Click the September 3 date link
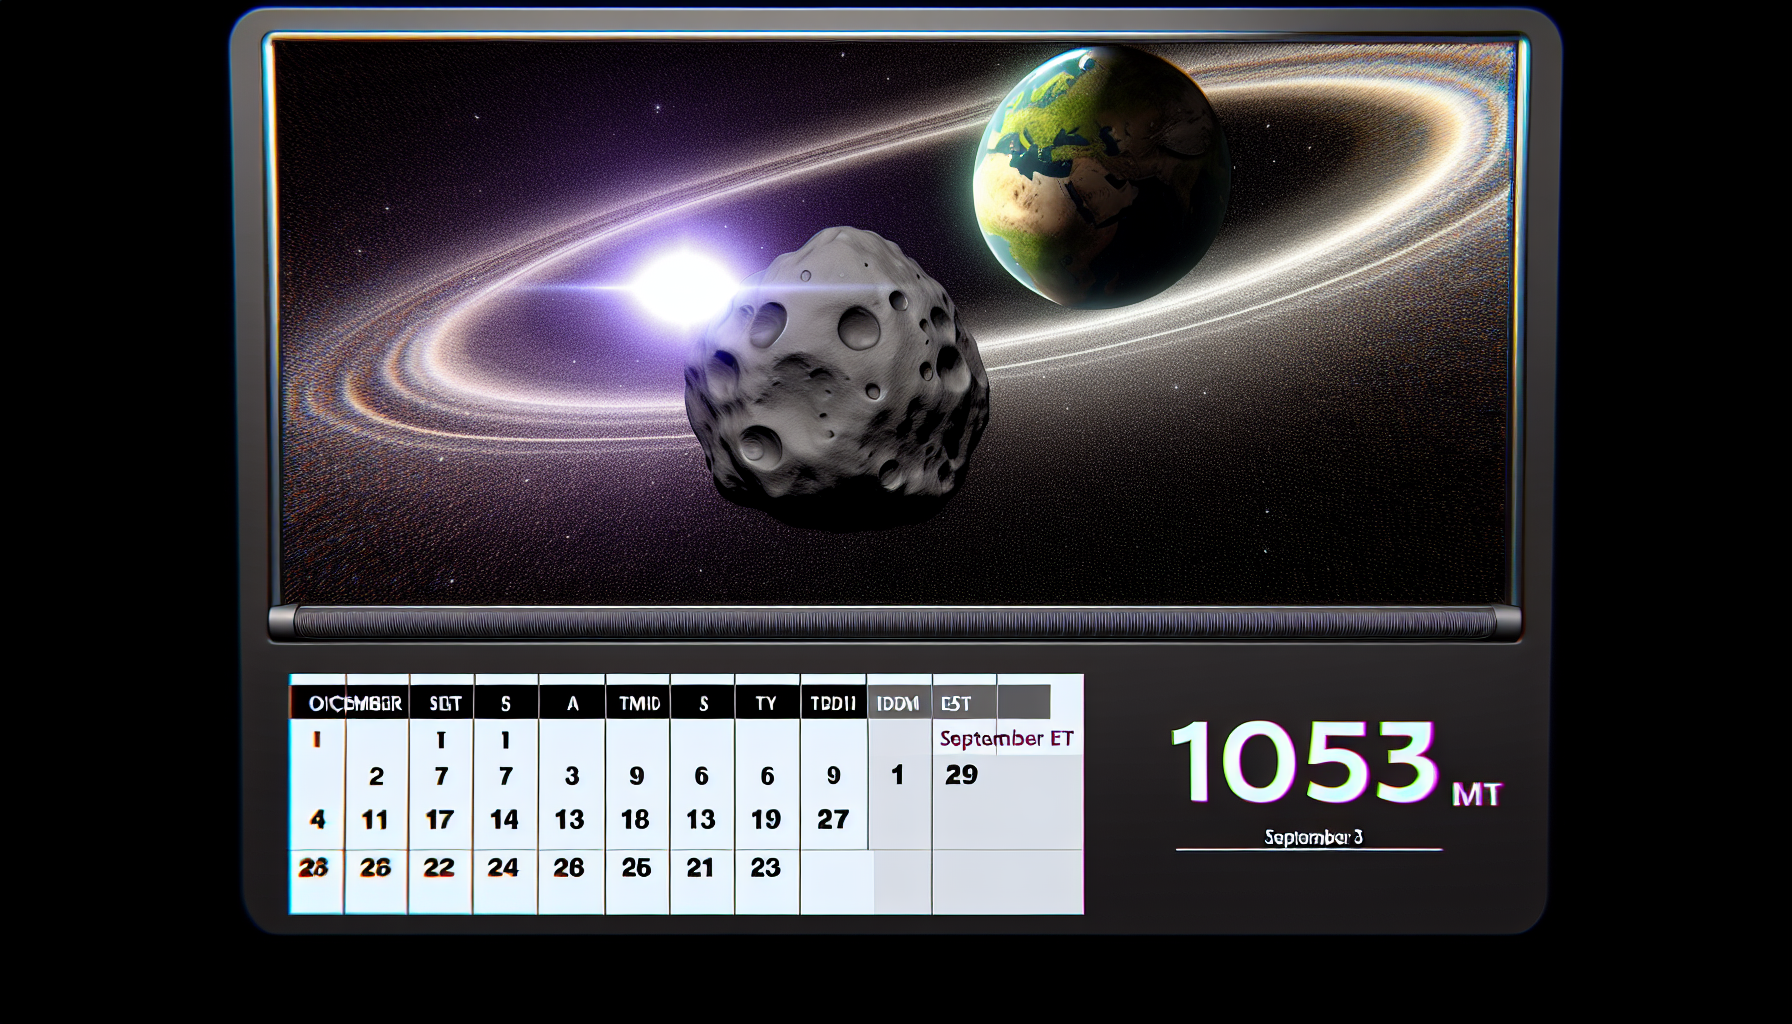Screen dimensions: 1792x1024 (x=1313, y=837)
